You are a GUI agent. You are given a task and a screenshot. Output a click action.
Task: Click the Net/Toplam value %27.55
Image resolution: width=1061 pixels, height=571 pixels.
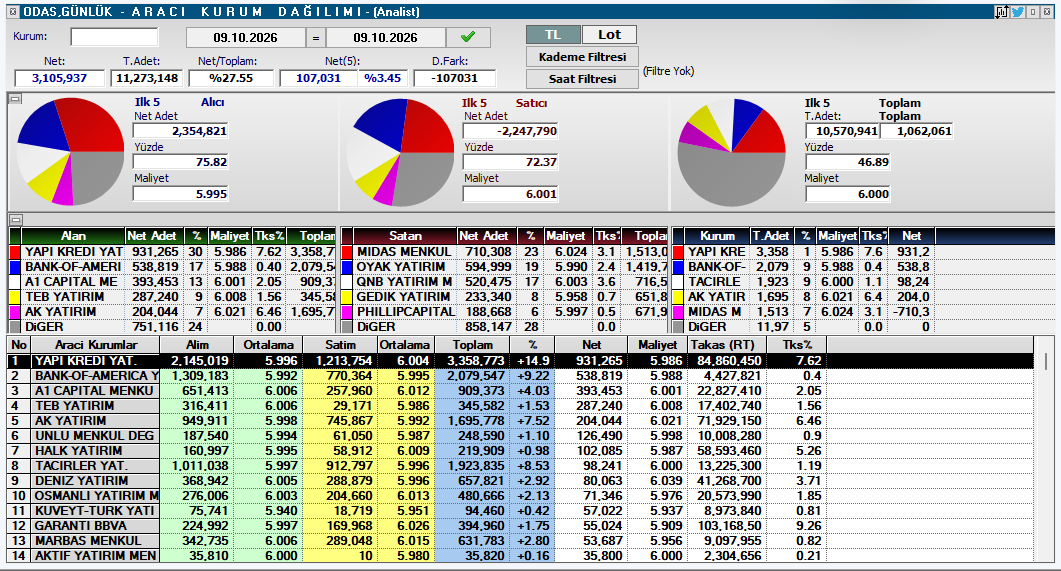pyautogui.click(x=231, y=78)
